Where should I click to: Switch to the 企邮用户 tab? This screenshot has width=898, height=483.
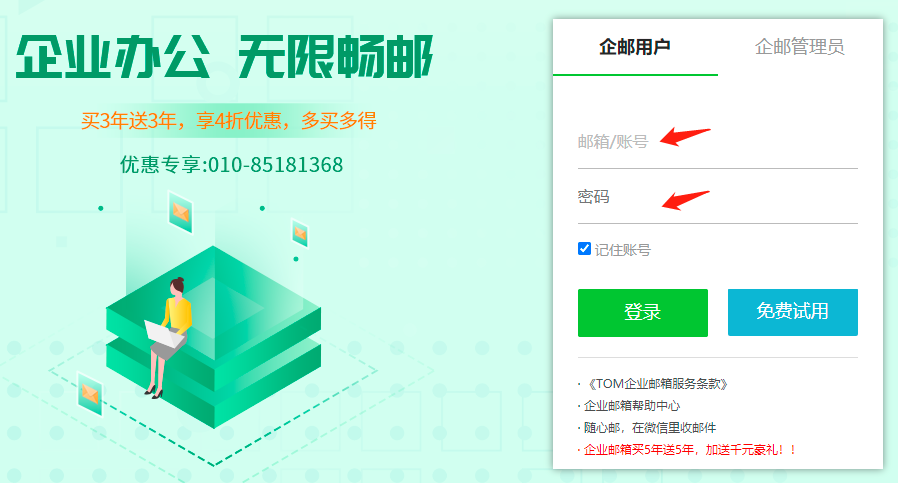[x=635, y=47]
